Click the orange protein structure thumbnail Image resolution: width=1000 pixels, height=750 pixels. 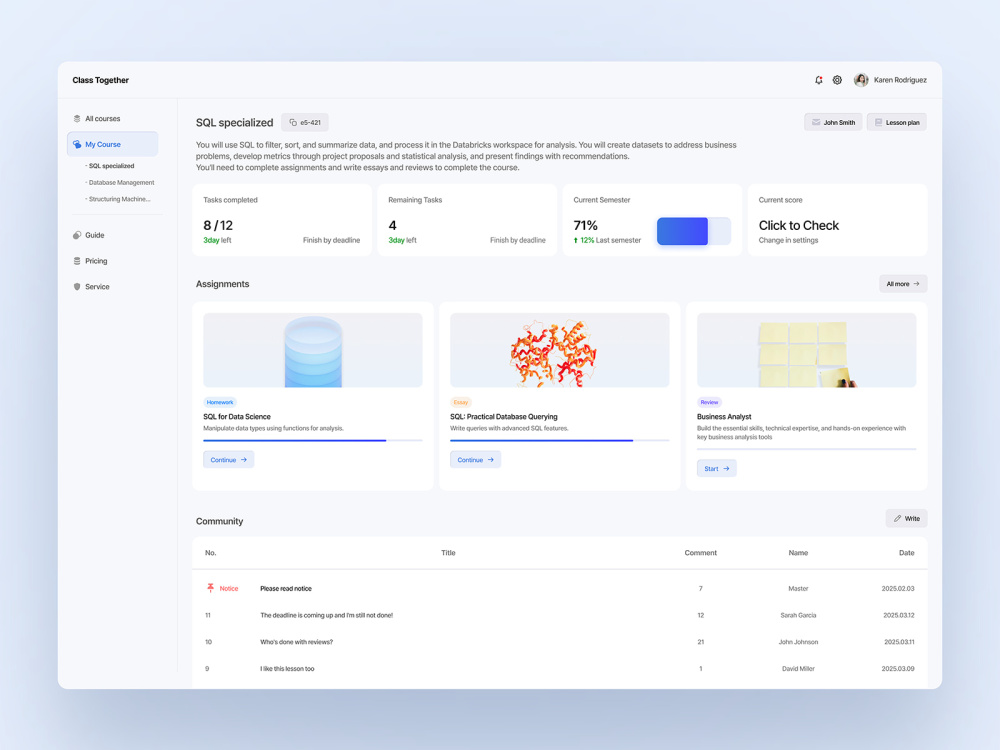coord(559,350)
